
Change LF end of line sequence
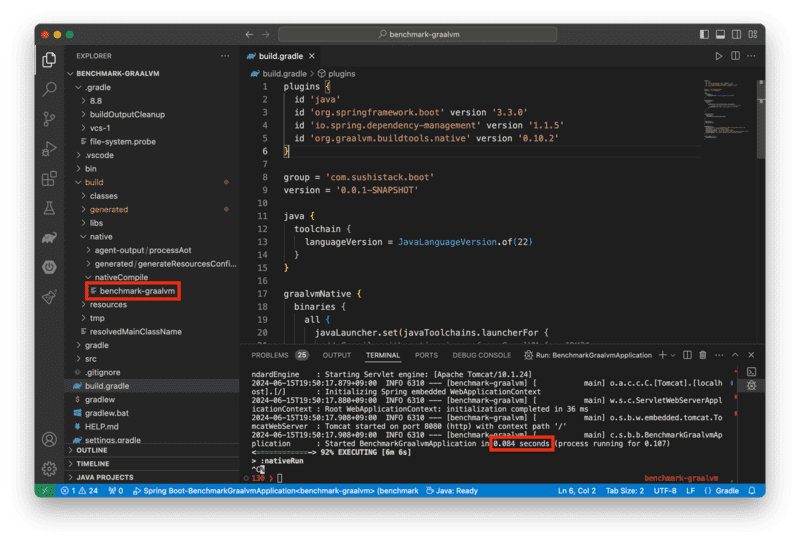coord(690,490)
